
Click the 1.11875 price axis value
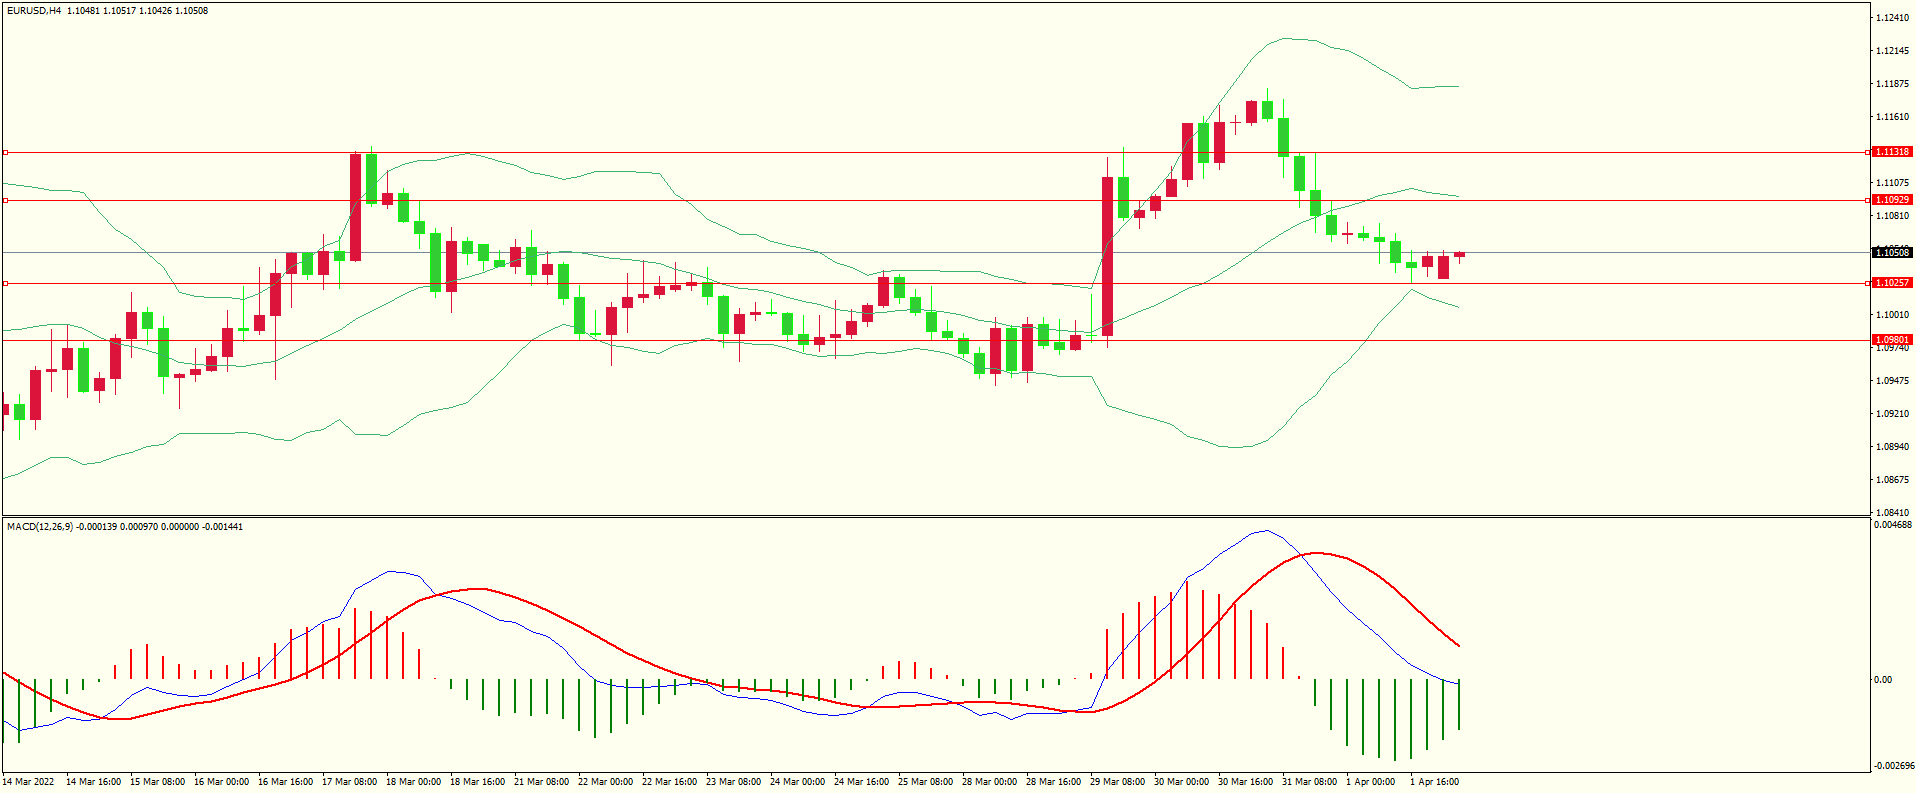pyautogui.click(x=1893, y=84)
